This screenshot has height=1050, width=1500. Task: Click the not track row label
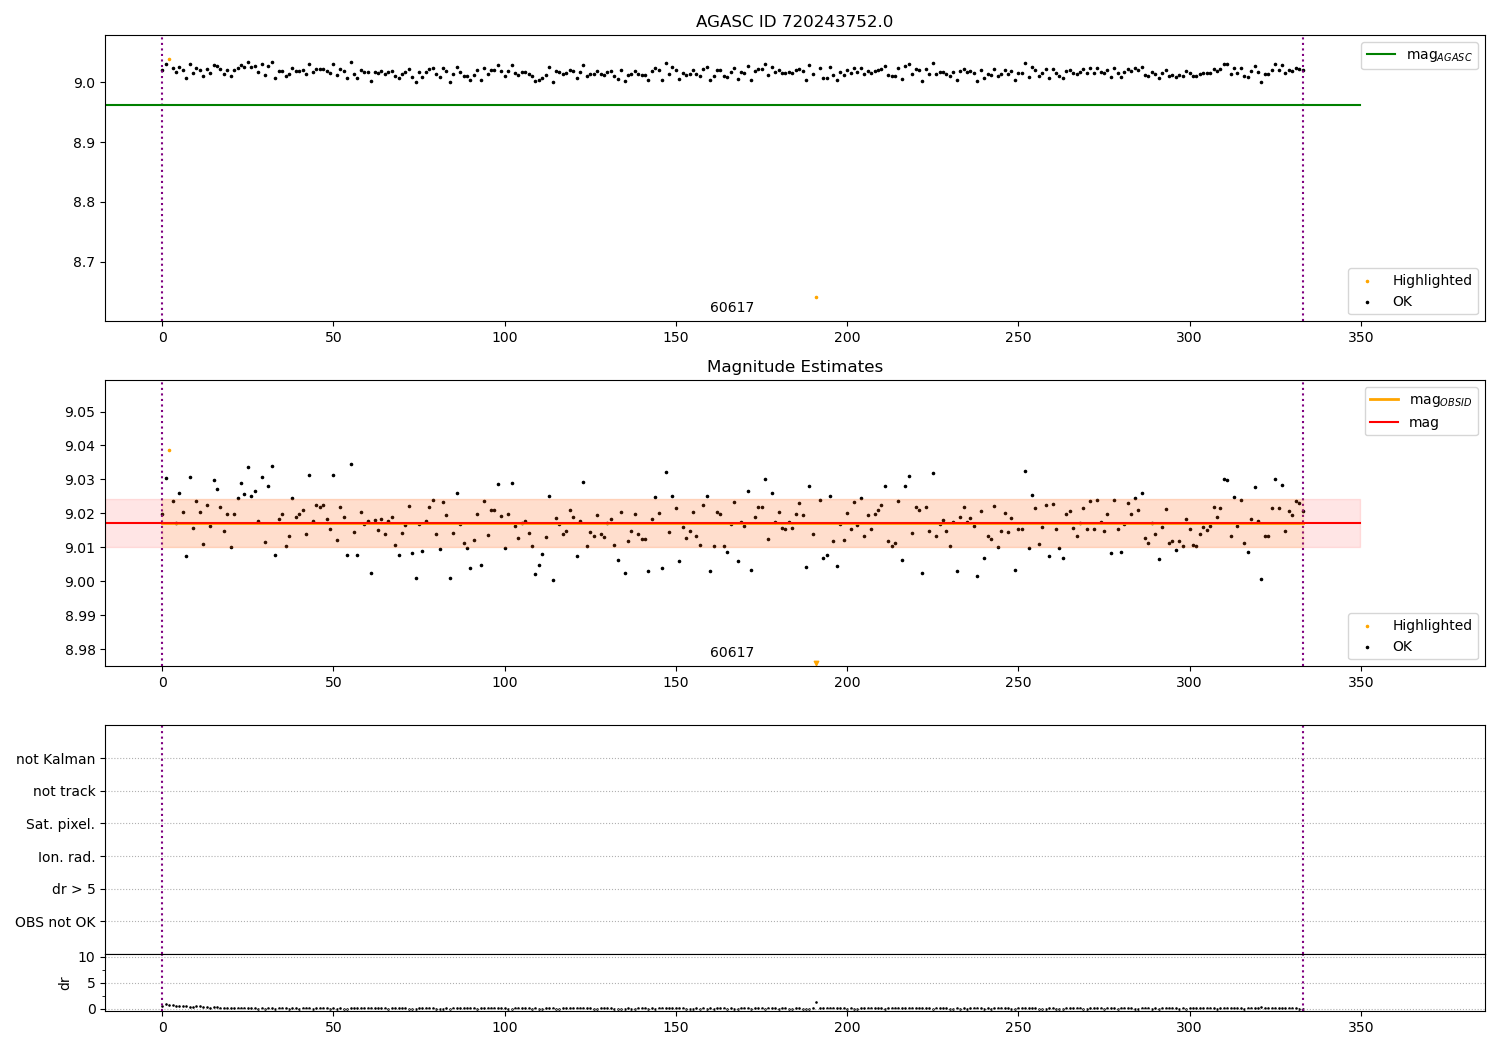(64, 791)
